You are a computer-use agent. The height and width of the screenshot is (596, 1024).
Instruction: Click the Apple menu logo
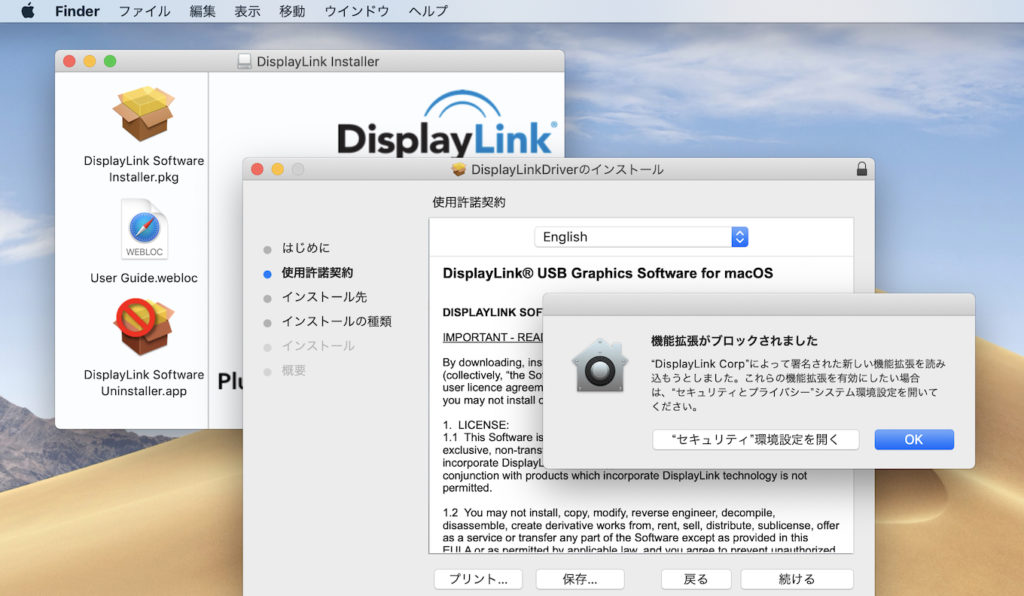pyautogui.click(x=27, y=11)
